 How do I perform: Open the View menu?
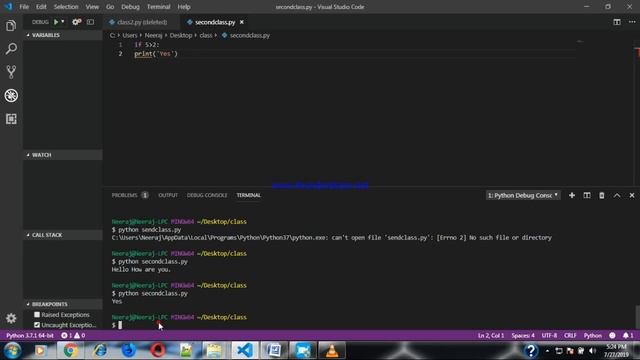click(x=92, y=7)
